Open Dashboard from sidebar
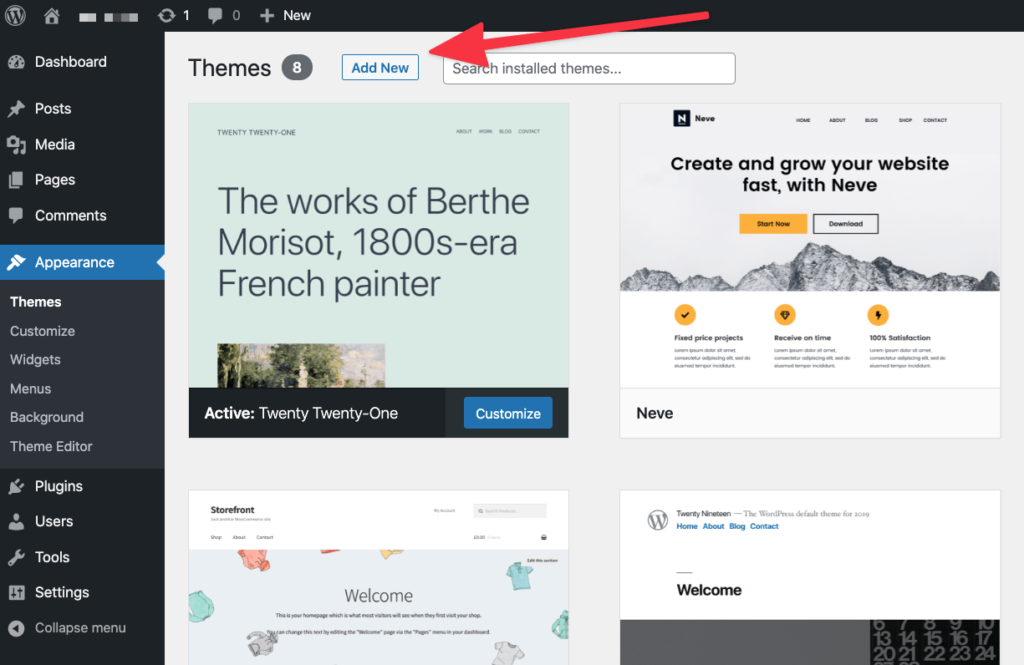This screenshot has width=1024, height=665. [x=71, y=62]
